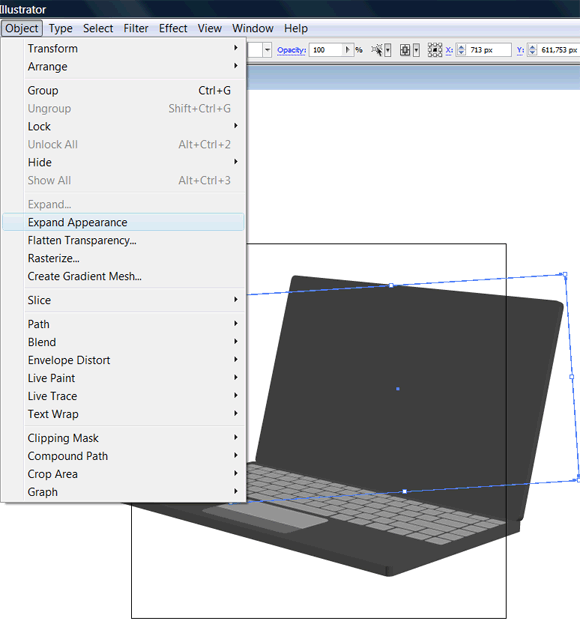The width and height of the screenshot is (580, 636).
Task: Click the Select Similar Objects icon
Action: 377,50
